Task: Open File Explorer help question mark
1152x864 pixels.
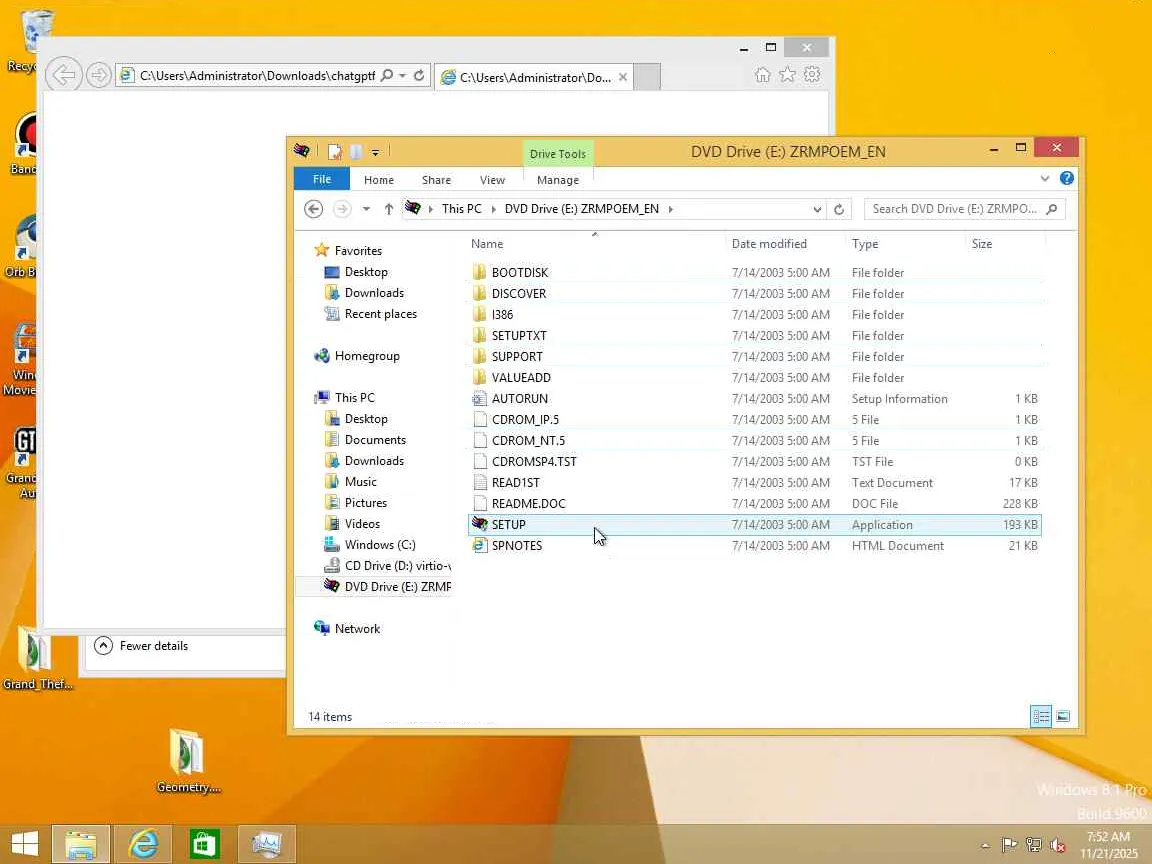Action: 1067,178
